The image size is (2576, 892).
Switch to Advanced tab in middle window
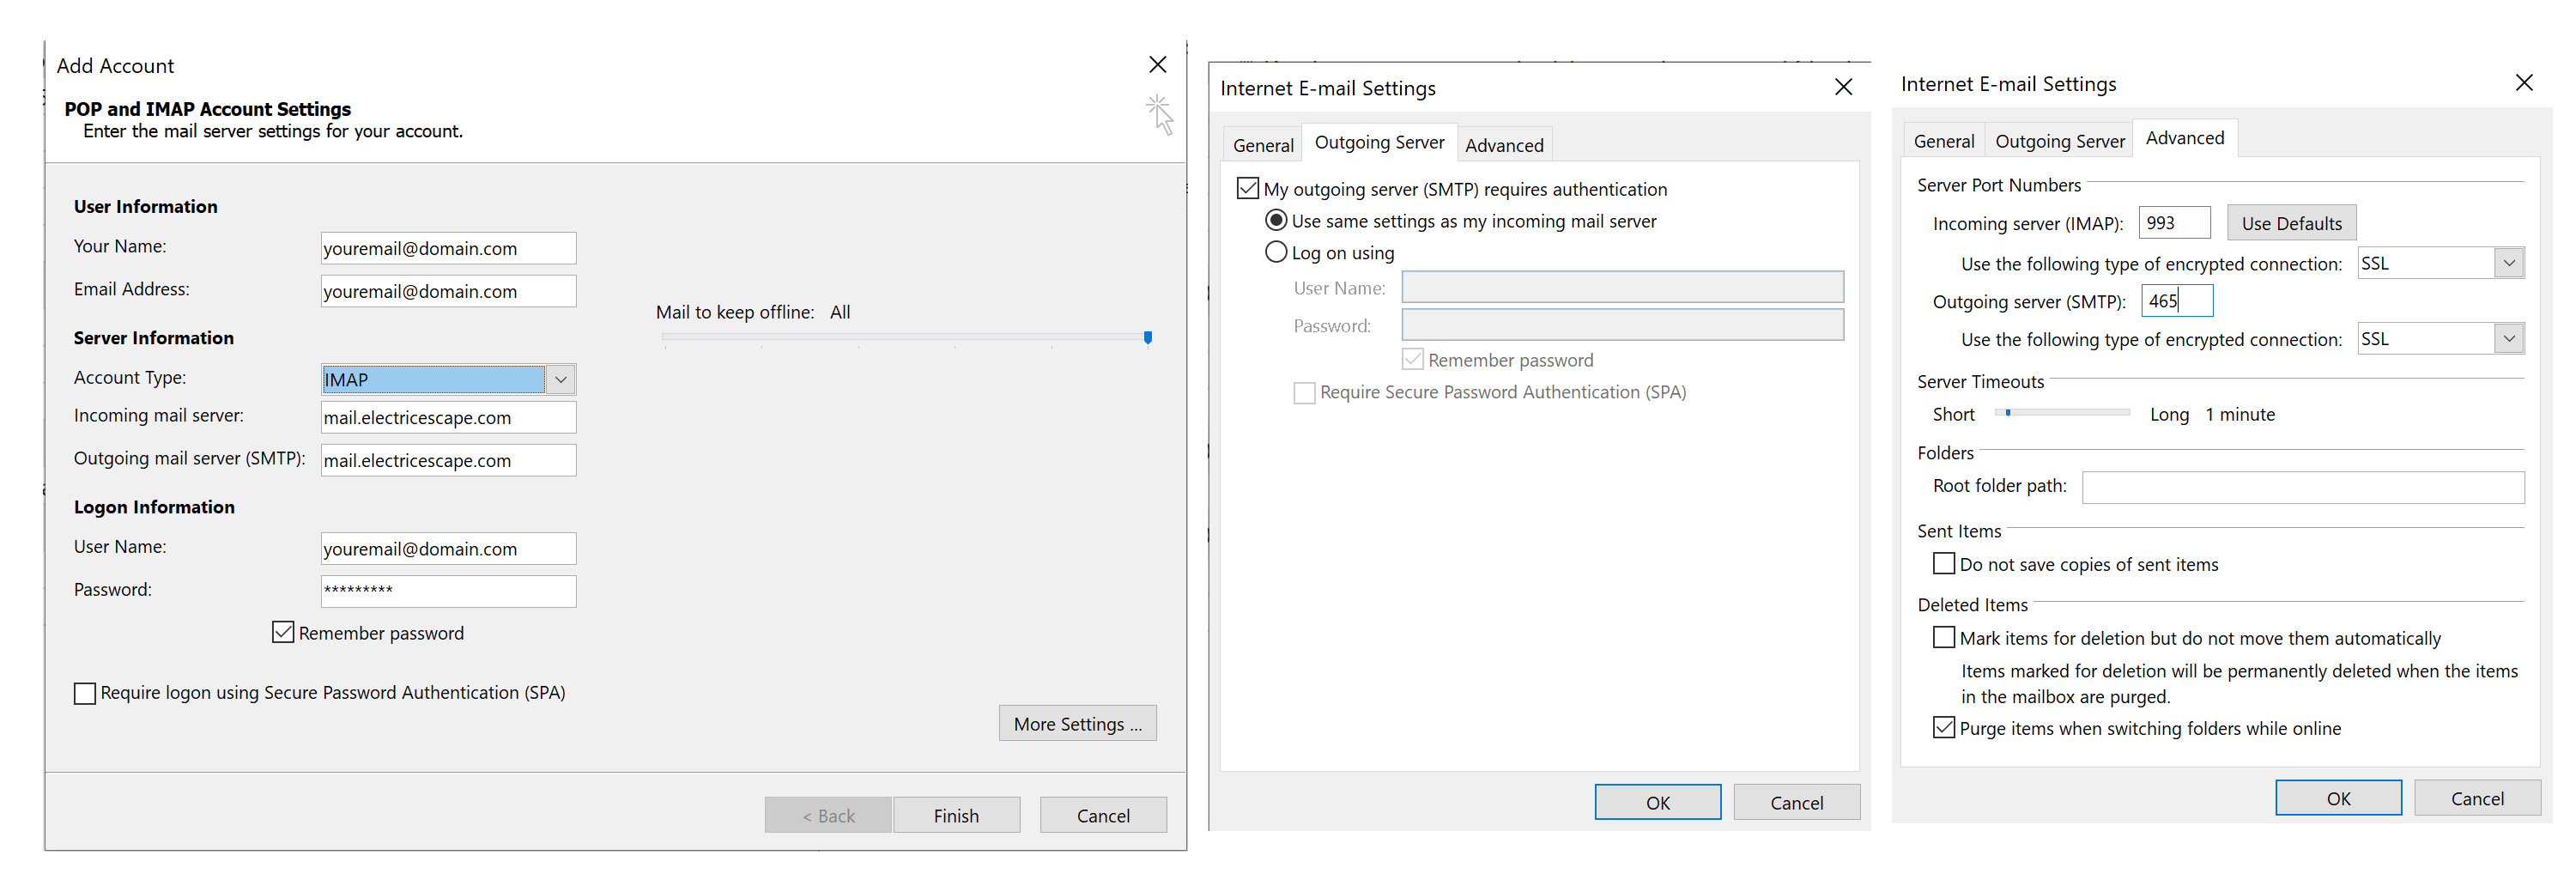click(1504, 145)
